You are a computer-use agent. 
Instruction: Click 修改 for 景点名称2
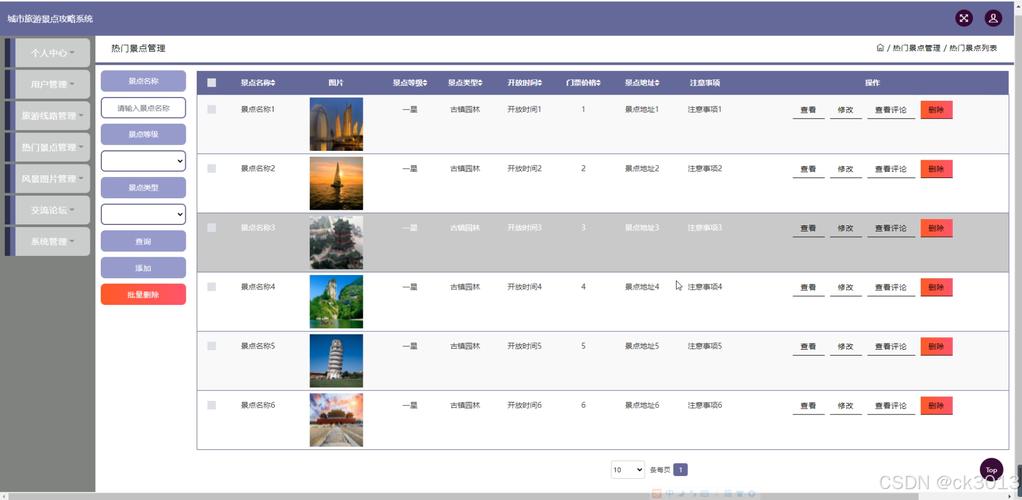click(x=845, y=169)
